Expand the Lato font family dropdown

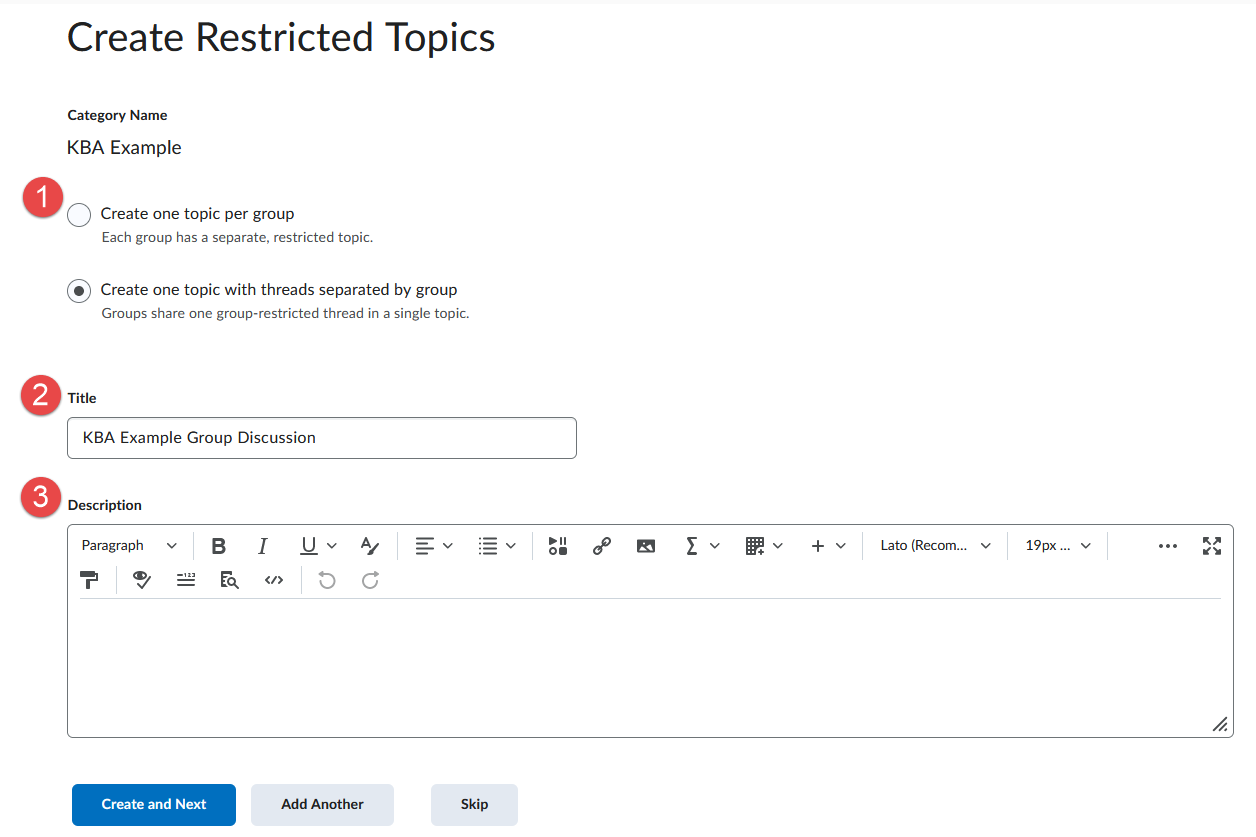pos(935,546)
